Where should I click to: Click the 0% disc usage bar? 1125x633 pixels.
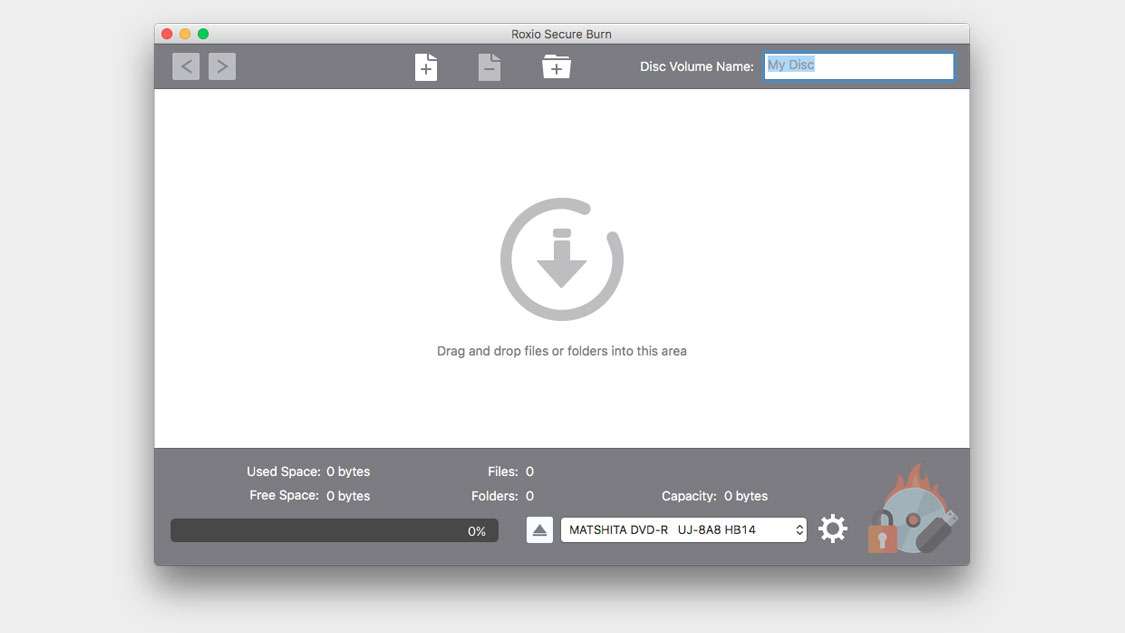point(334,531)
